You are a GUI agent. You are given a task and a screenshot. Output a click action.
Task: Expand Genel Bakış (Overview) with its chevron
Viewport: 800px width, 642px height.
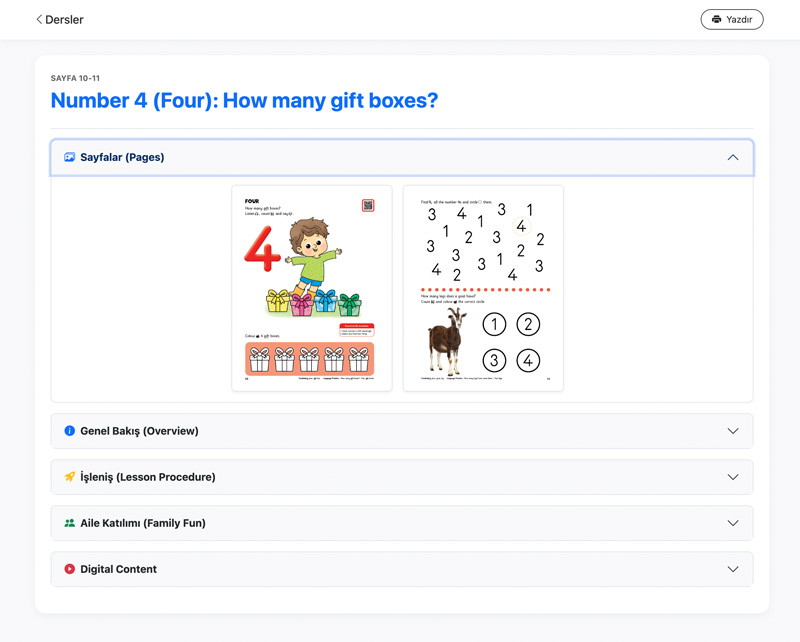[x=733, y=431]
